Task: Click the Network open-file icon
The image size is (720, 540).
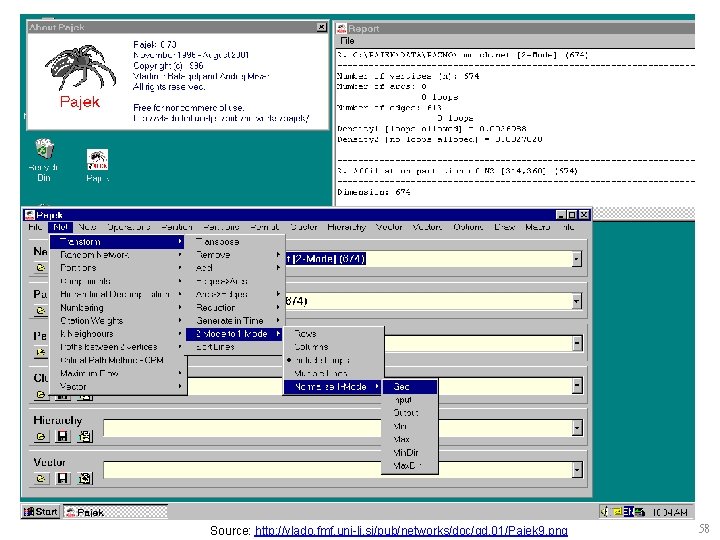Action: pos(41,267)
